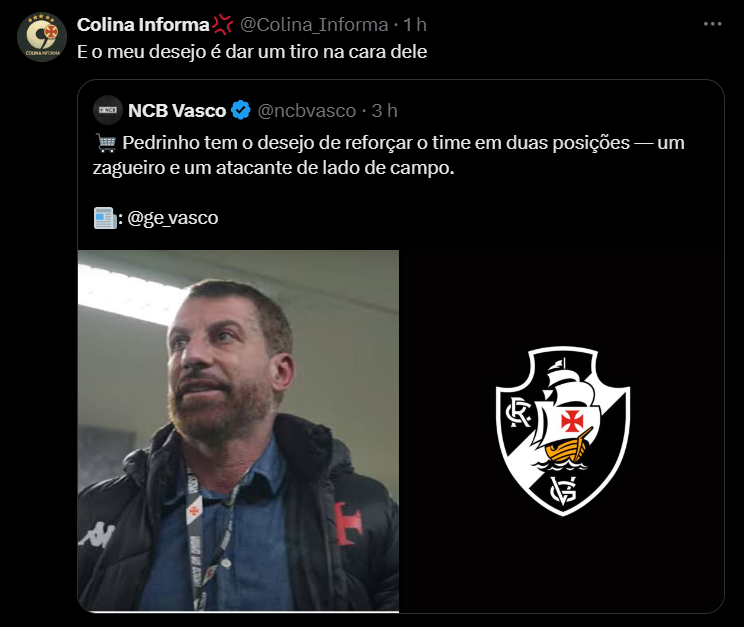
Task: Click NCB Vasco's blue verified badge
Action: click(241, 110)
